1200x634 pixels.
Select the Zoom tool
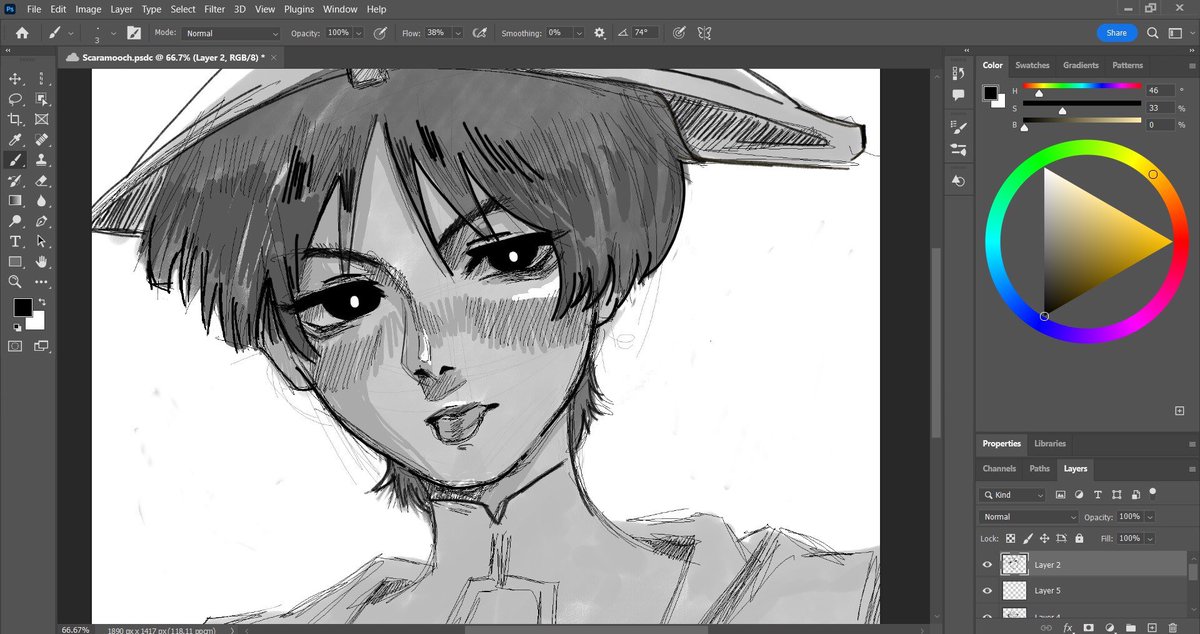[16, 283]
